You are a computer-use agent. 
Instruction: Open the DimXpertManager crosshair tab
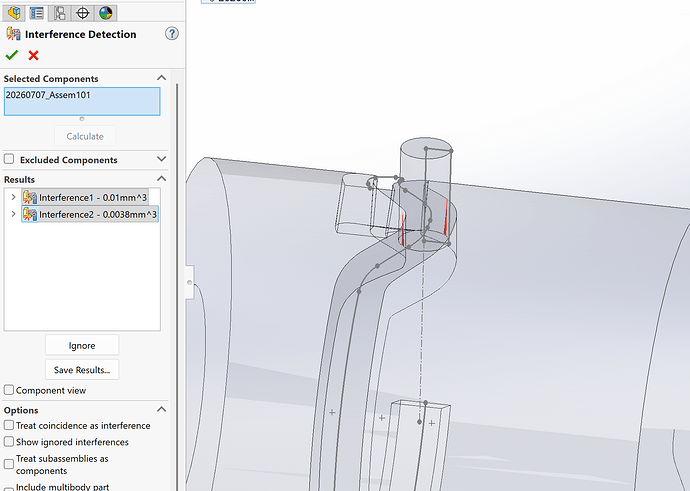coord(82,13)
